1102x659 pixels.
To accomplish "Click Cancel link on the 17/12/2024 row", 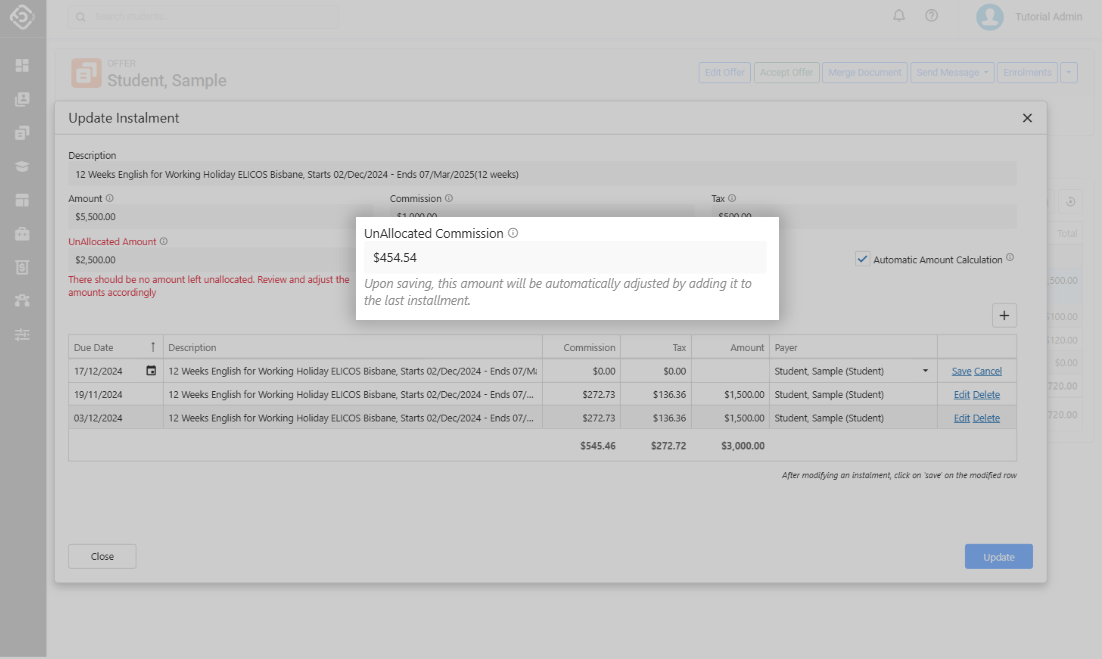I will [988, 371].
